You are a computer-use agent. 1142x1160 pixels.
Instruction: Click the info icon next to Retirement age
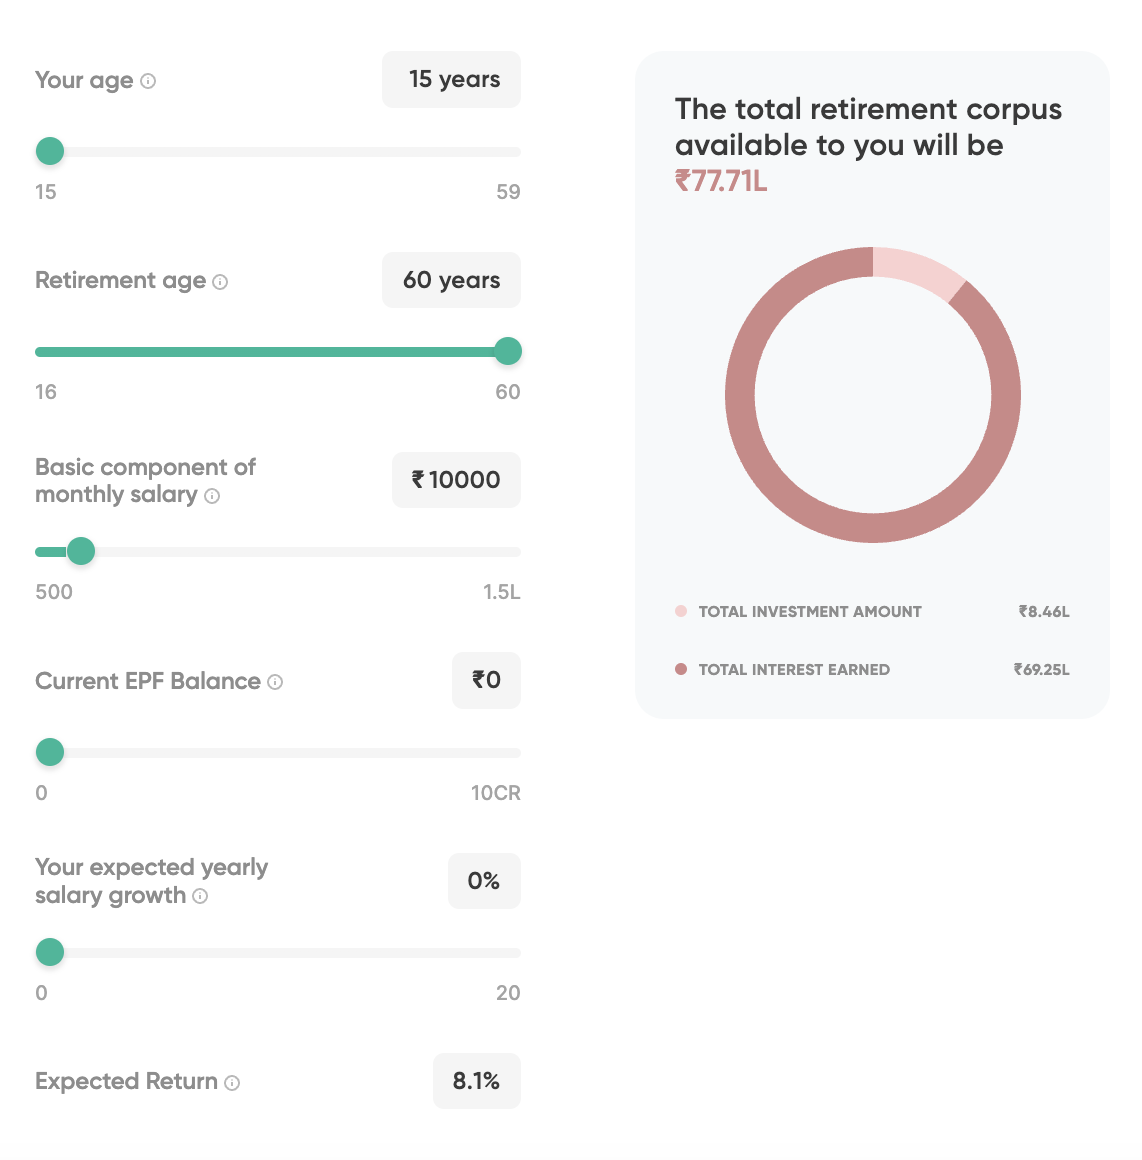(x=220, y=282)
